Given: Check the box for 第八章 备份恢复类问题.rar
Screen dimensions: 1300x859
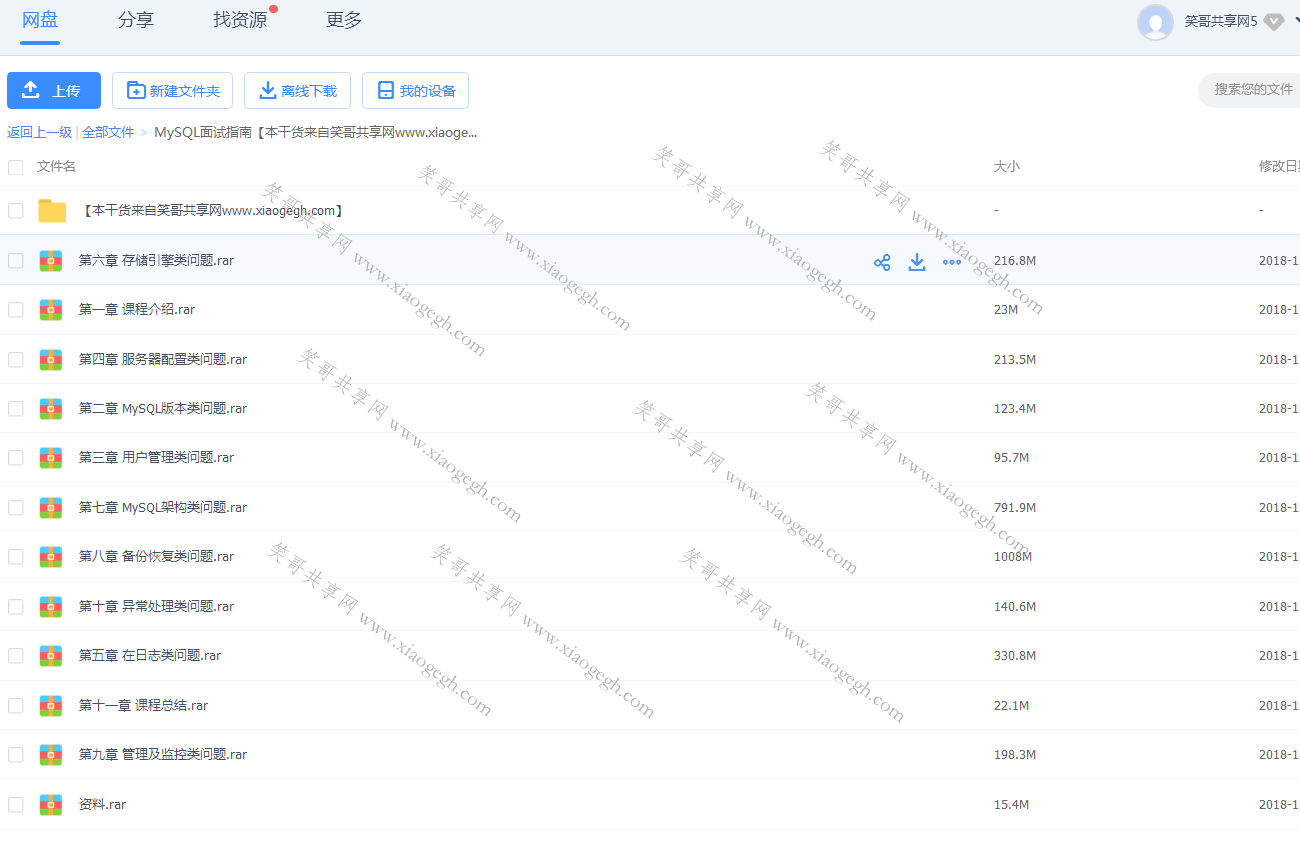Looking at the screenshot, I should point(15,557).
